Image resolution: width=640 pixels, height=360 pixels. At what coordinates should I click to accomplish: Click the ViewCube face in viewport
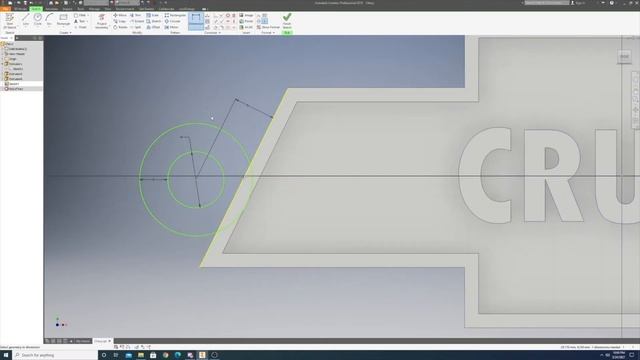624,57
